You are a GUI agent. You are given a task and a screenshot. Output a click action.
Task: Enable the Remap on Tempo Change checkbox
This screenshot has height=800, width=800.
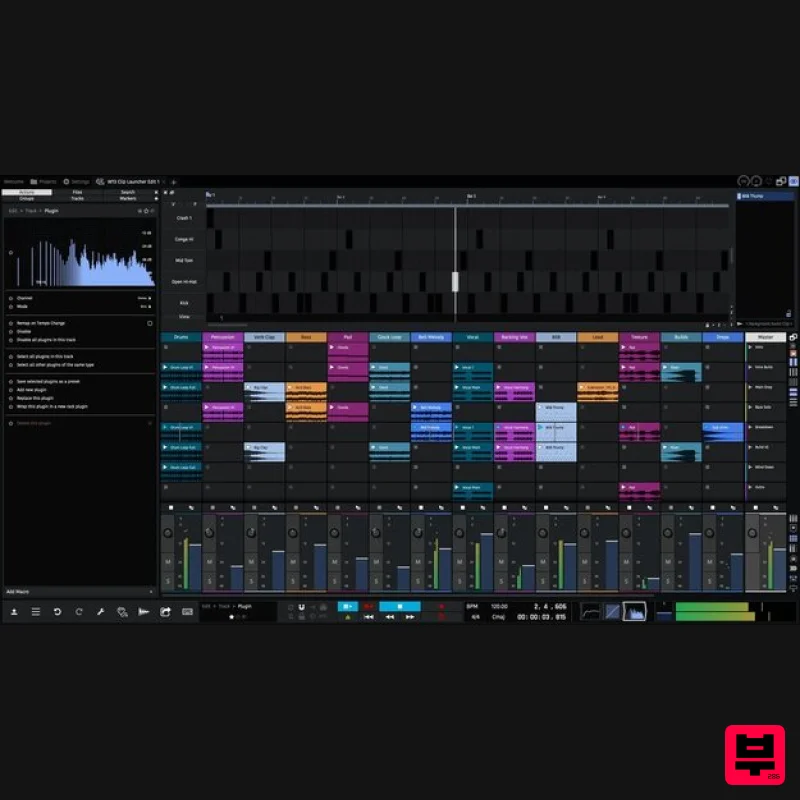pos(150,322)
